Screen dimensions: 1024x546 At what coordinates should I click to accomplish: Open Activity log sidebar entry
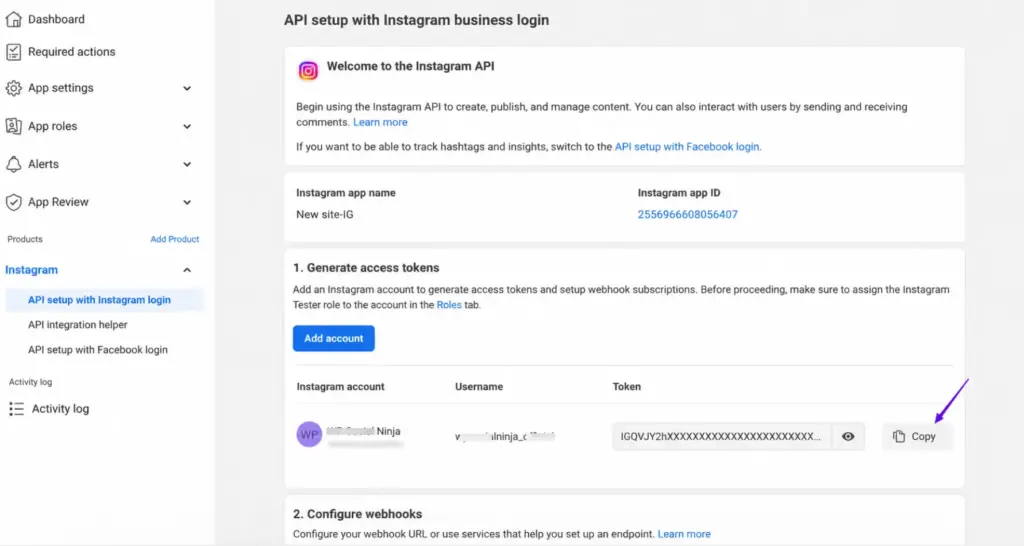(60, 409)
